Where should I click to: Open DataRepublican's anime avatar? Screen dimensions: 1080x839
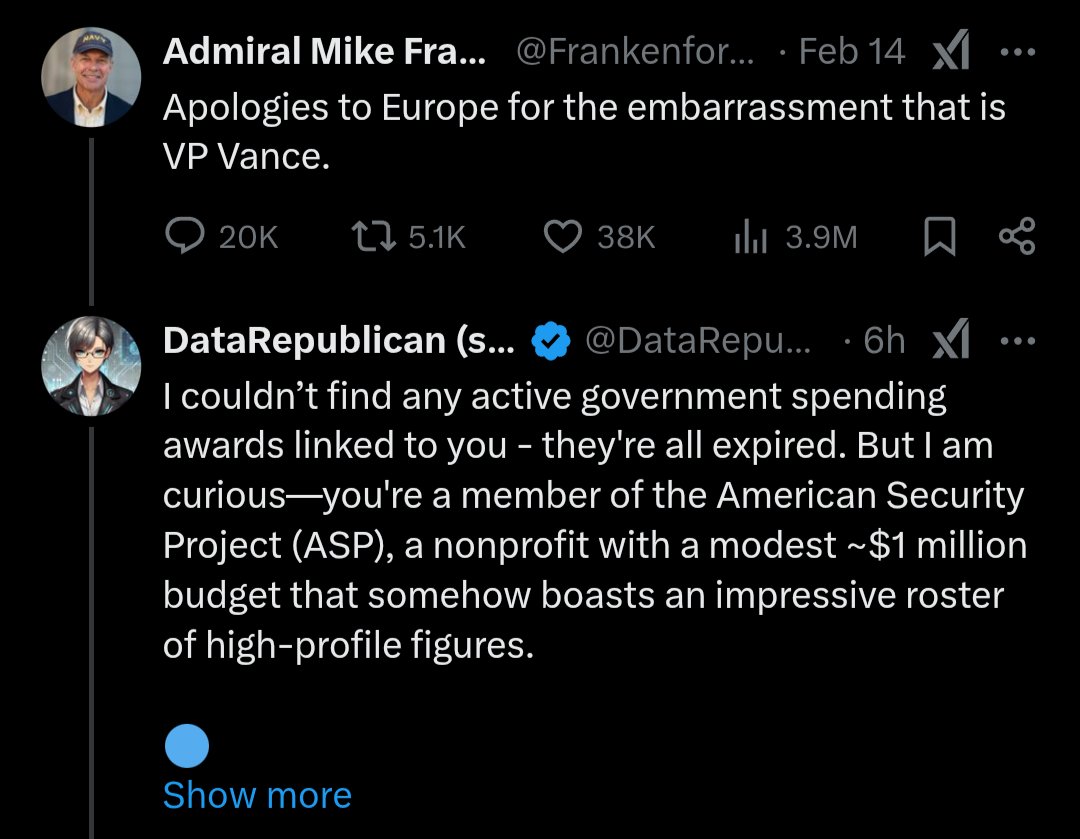91,366
